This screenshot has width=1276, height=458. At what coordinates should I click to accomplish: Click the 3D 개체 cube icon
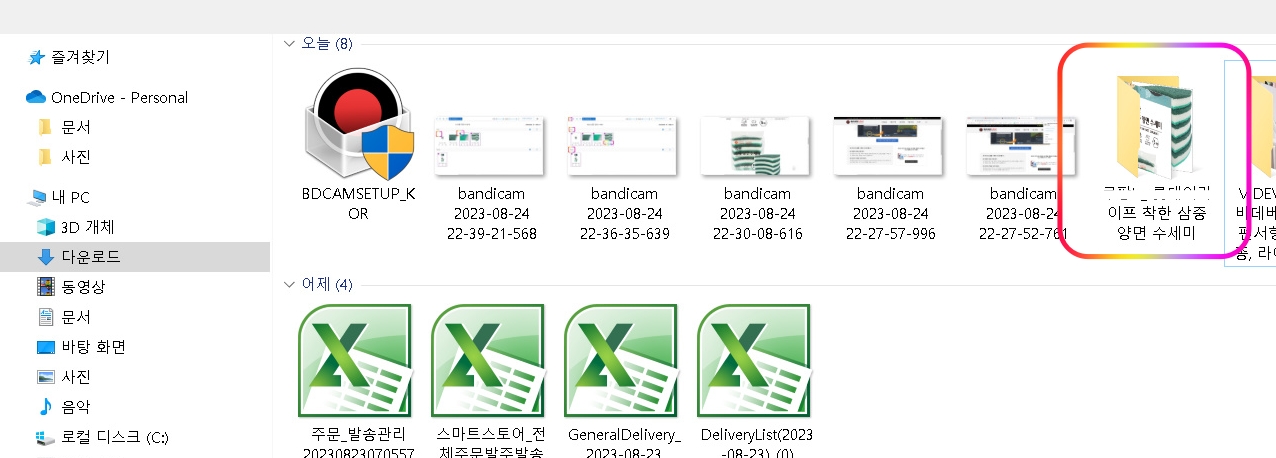tap(45, 227)
